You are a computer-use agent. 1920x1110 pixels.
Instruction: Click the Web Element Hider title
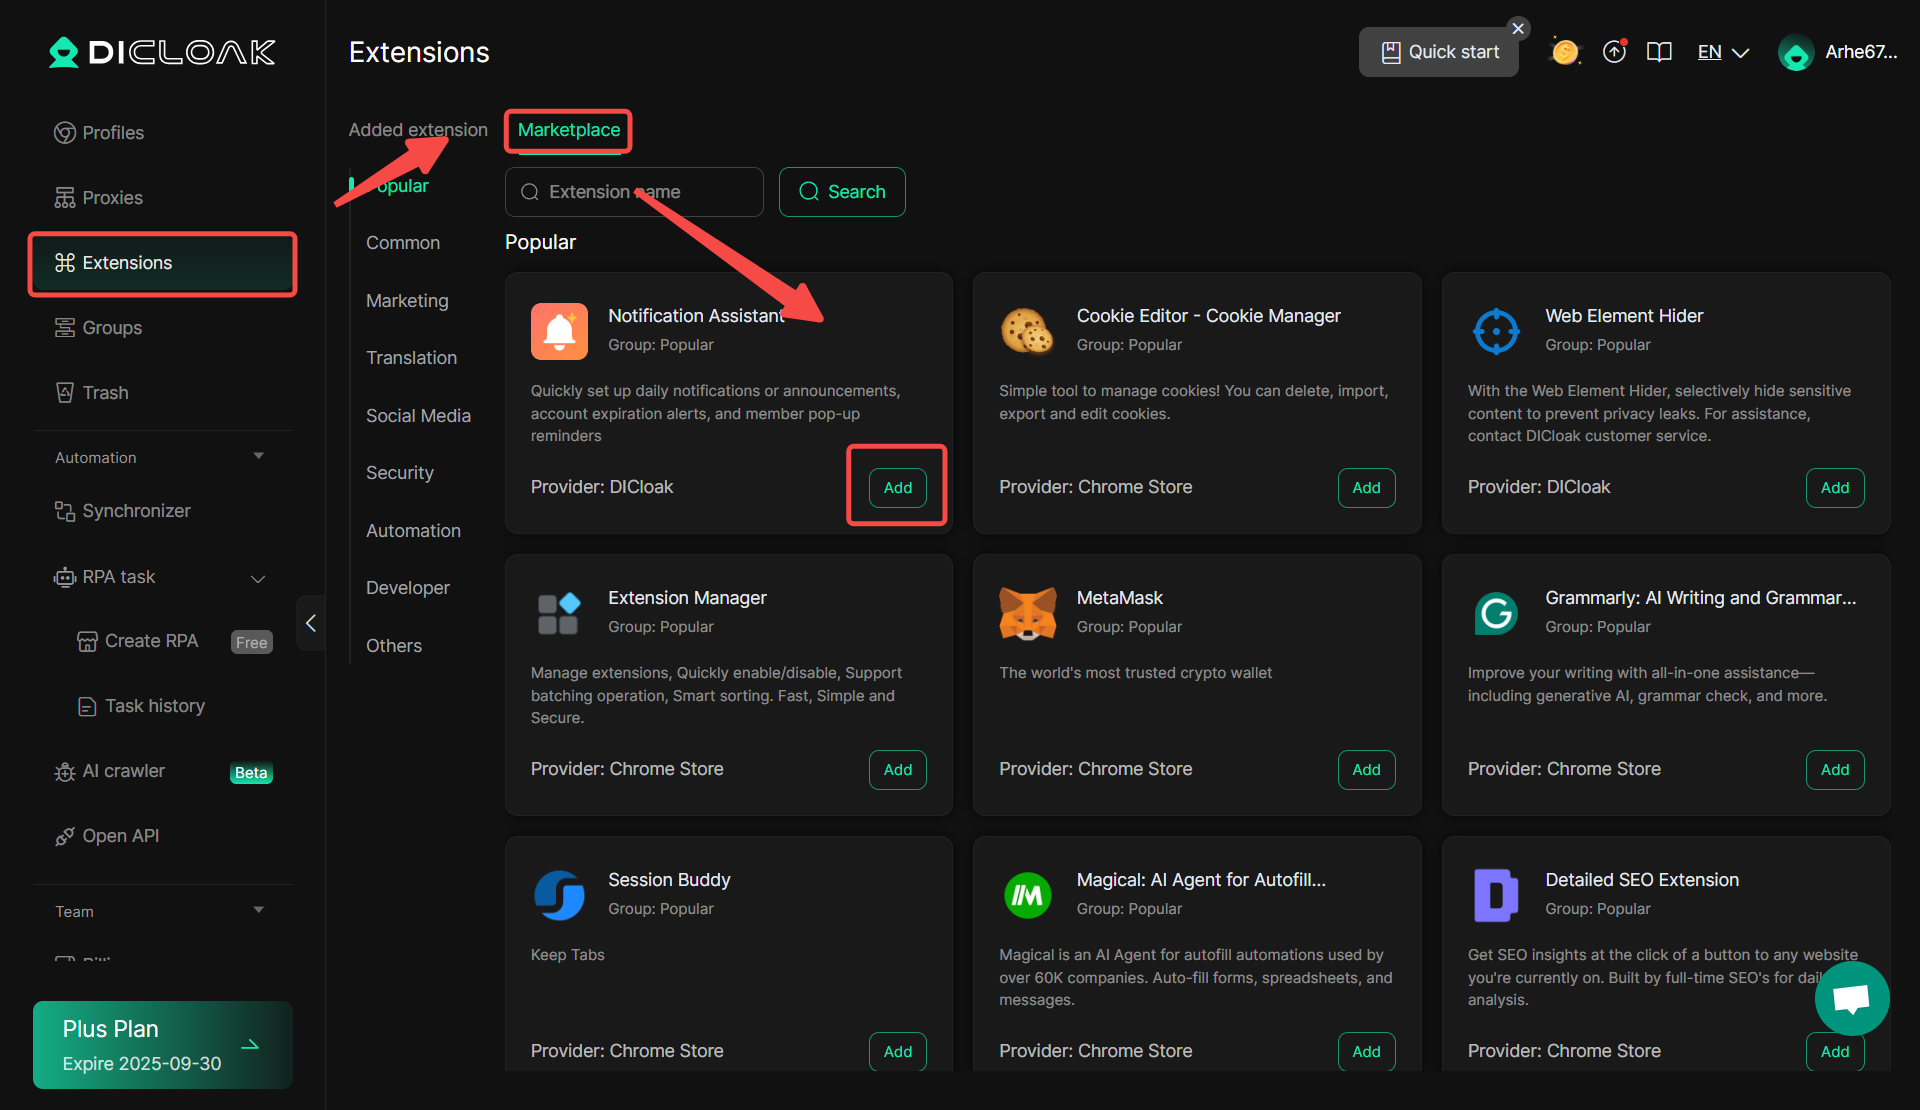coord(1624,316)
